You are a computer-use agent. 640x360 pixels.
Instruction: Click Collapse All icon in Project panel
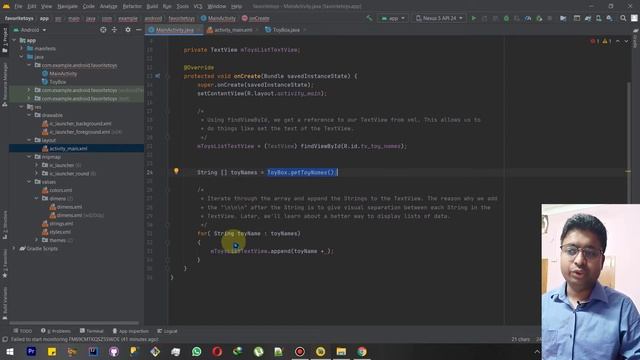tap(114, 30)
